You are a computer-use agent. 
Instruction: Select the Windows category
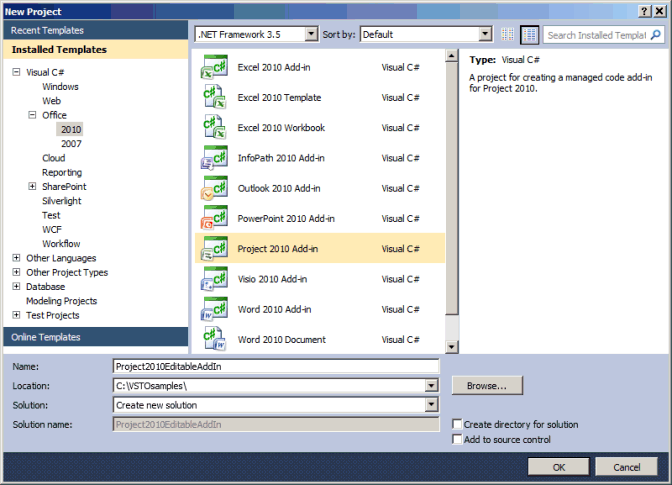[x=60, y=87]
